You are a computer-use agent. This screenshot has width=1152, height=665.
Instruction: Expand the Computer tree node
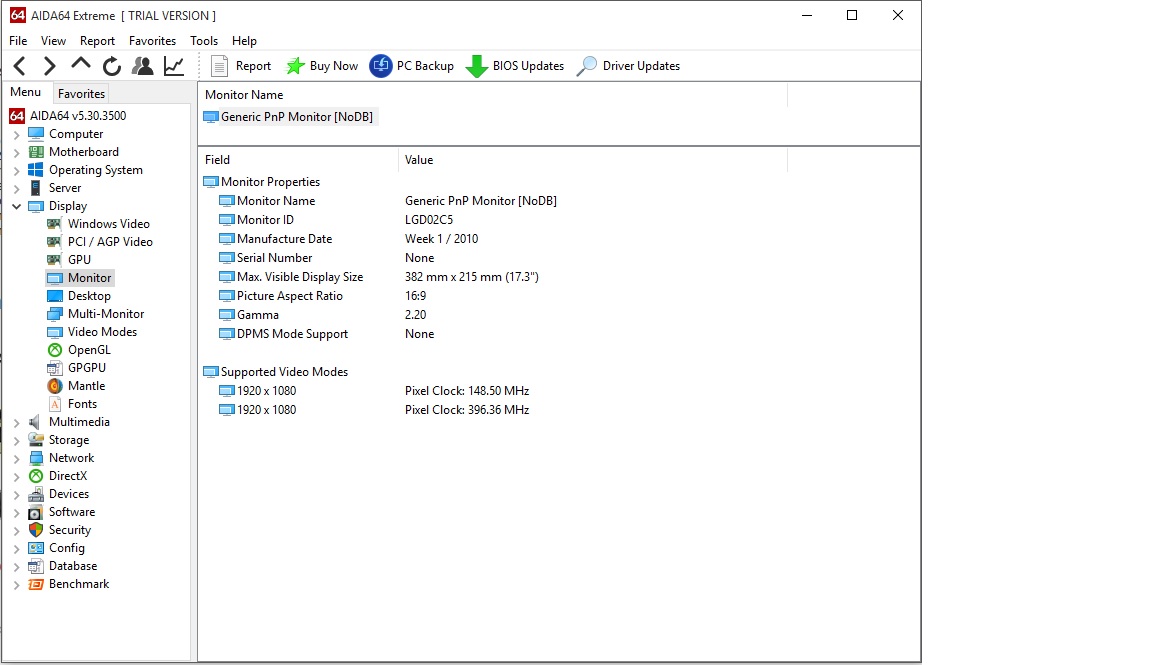click(17, 134)
